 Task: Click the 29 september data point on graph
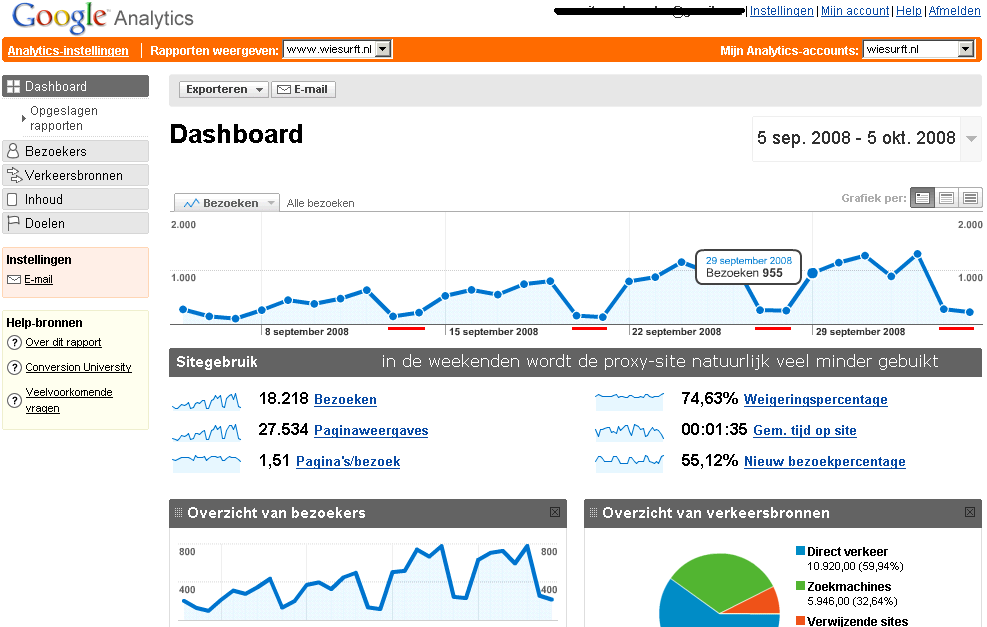click(813, 273)
